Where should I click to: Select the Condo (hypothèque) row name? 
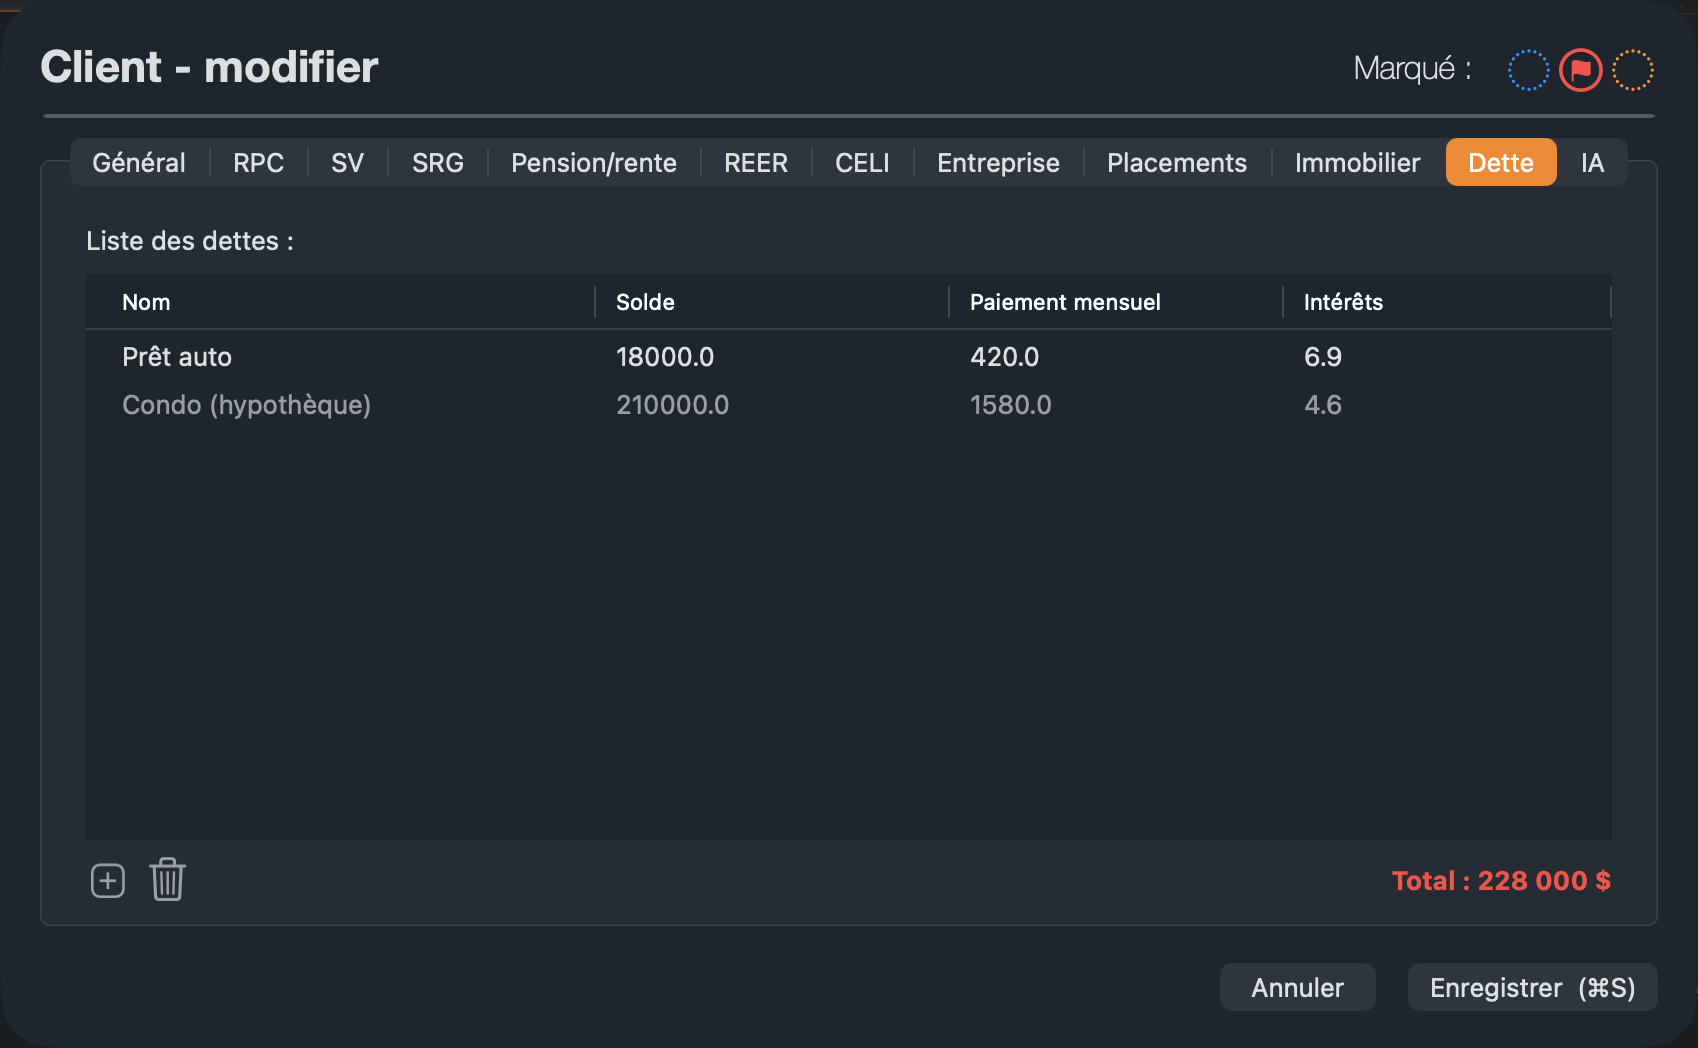pos(246,405)
